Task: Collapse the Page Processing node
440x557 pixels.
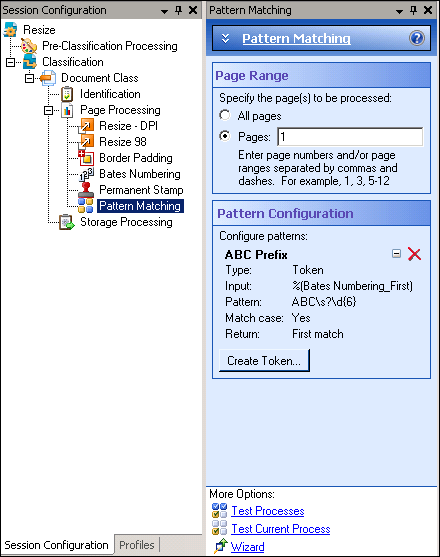Action: (x=48, y=110)
